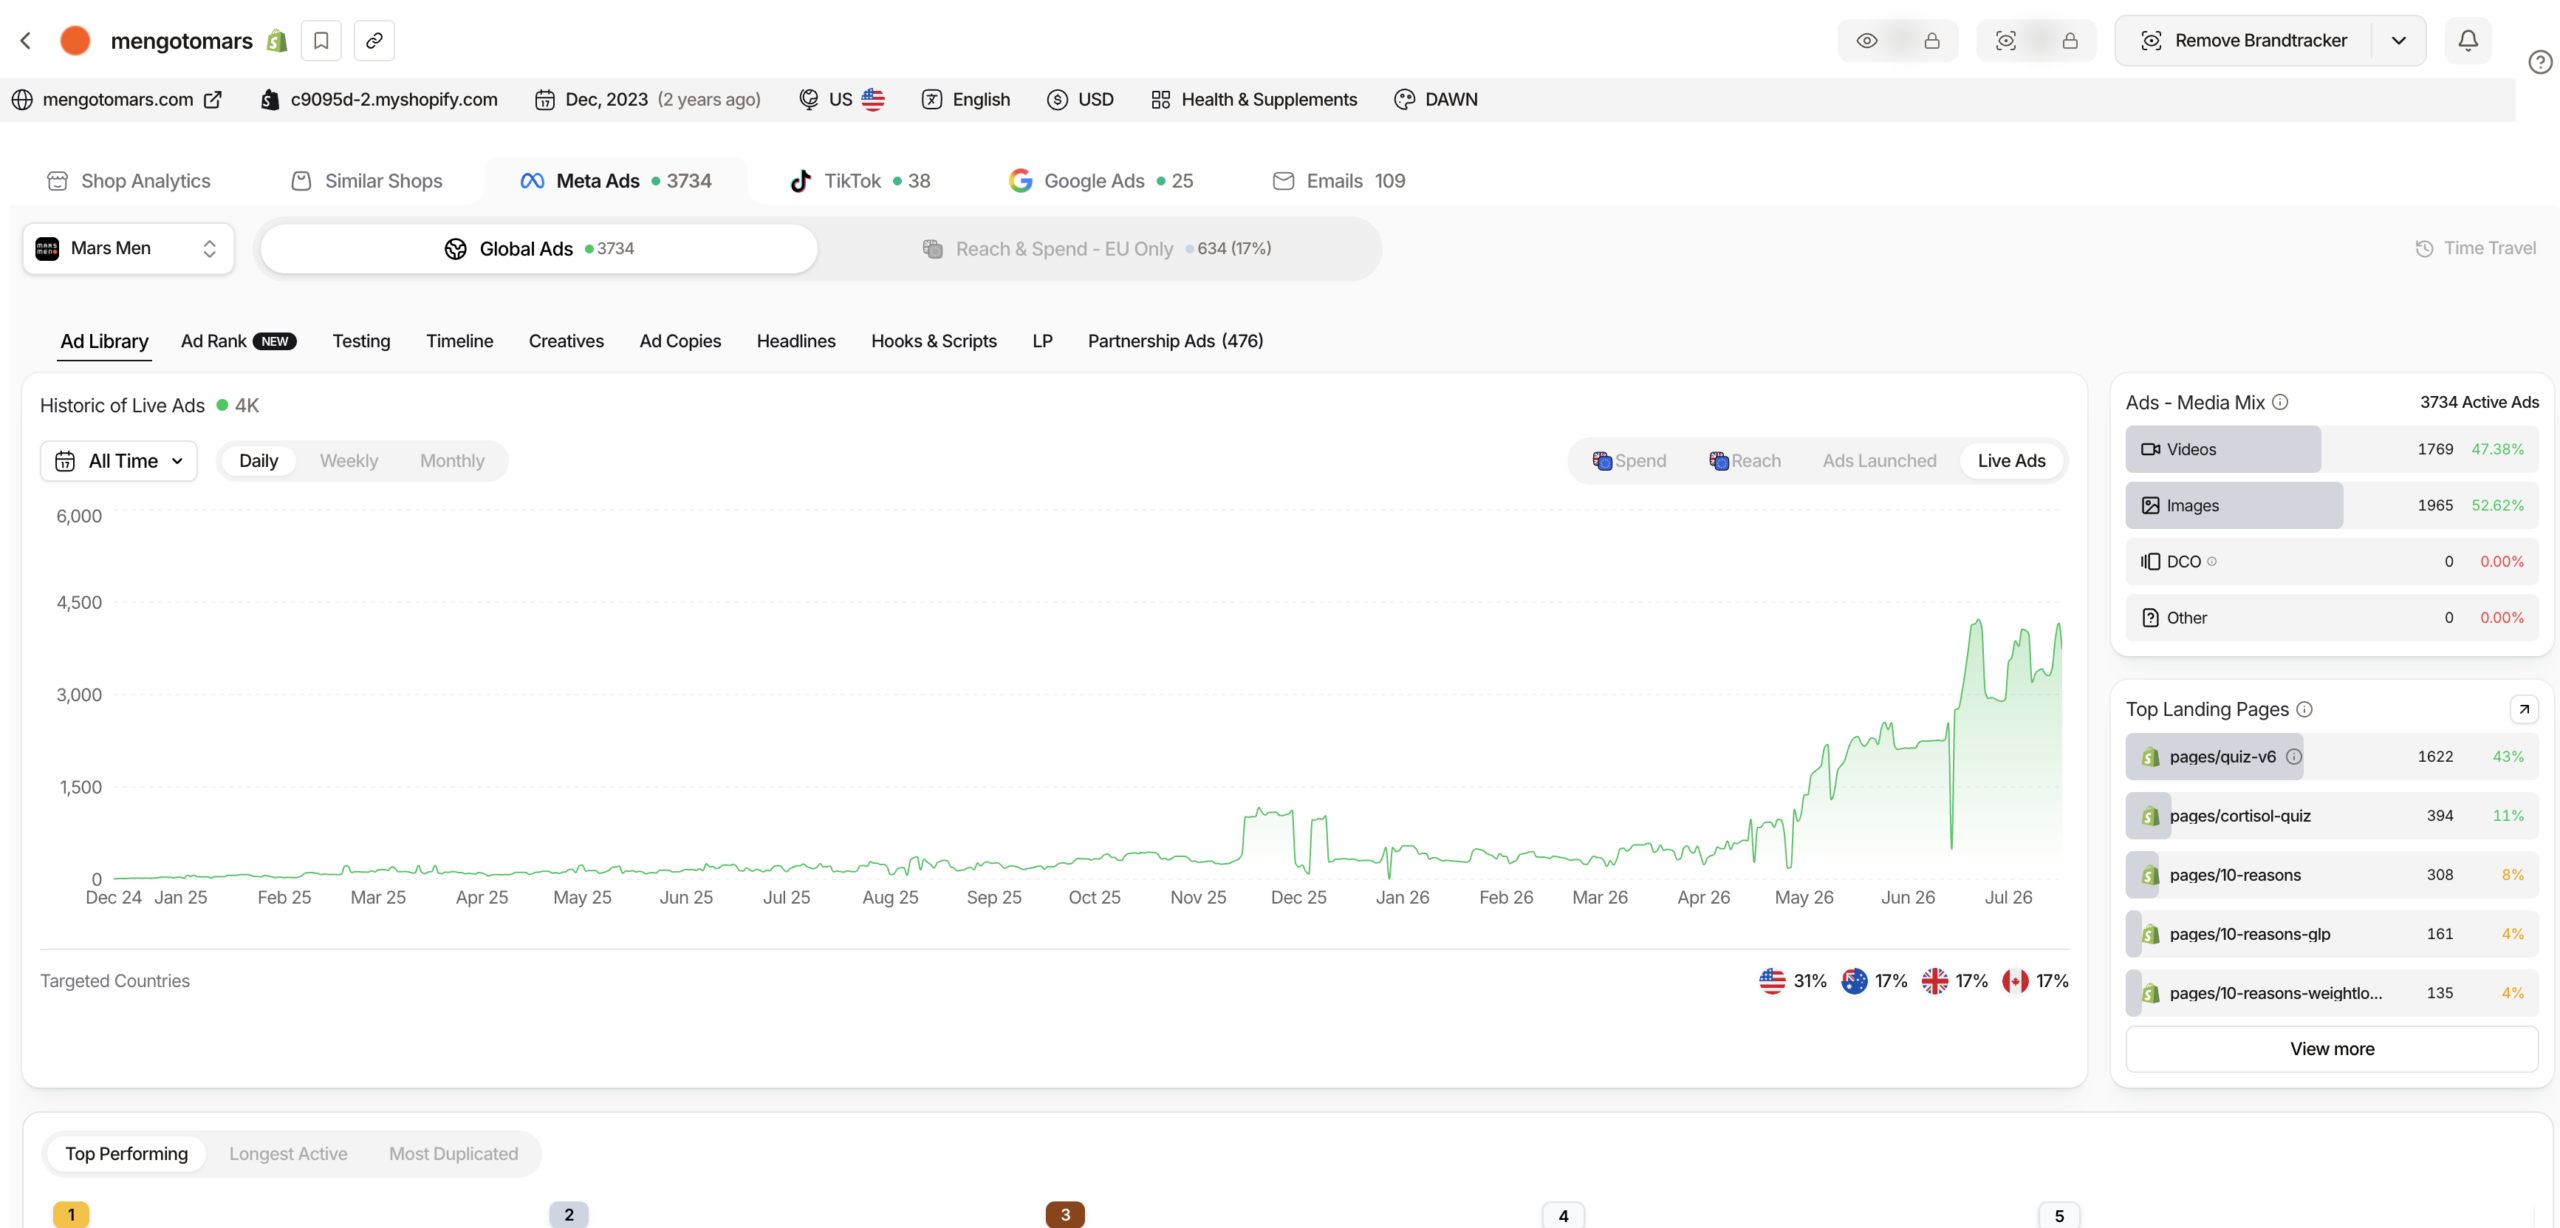Image resolution: width=2560 pixels, height=1228 pixels.
Task: Select the Meta Ads tab
Action: 616,181
